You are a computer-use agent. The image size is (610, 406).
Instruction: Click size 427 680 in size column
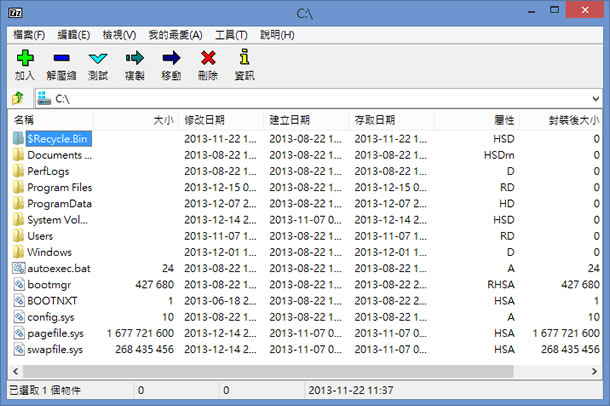(154, 285)
